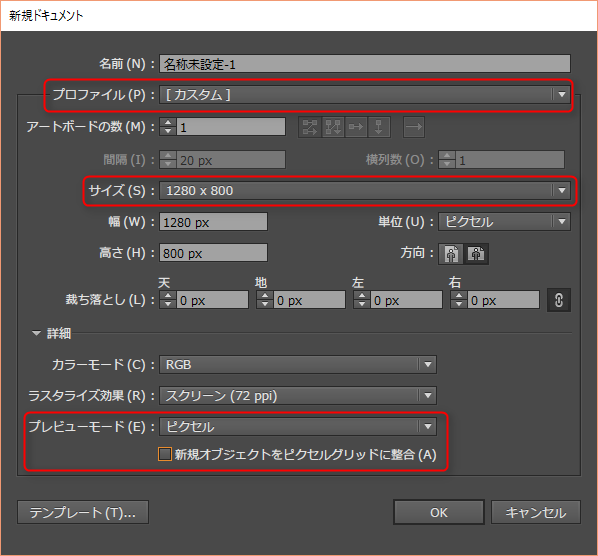Open the 単位 units dropdown
The width and height of the screenshot is (598, 556).
pyautogui.click(x=504, y=222)
